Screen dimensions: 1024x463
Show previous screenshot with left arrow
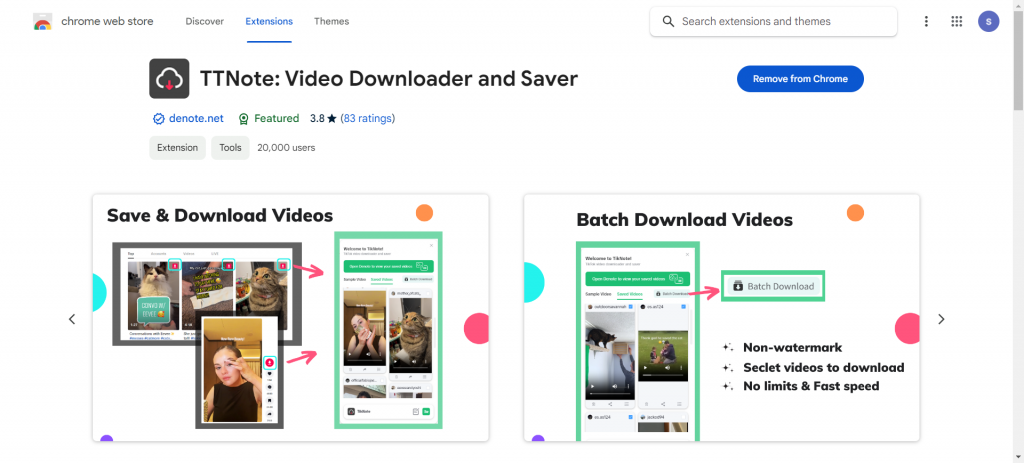click(x=72, y=319)
